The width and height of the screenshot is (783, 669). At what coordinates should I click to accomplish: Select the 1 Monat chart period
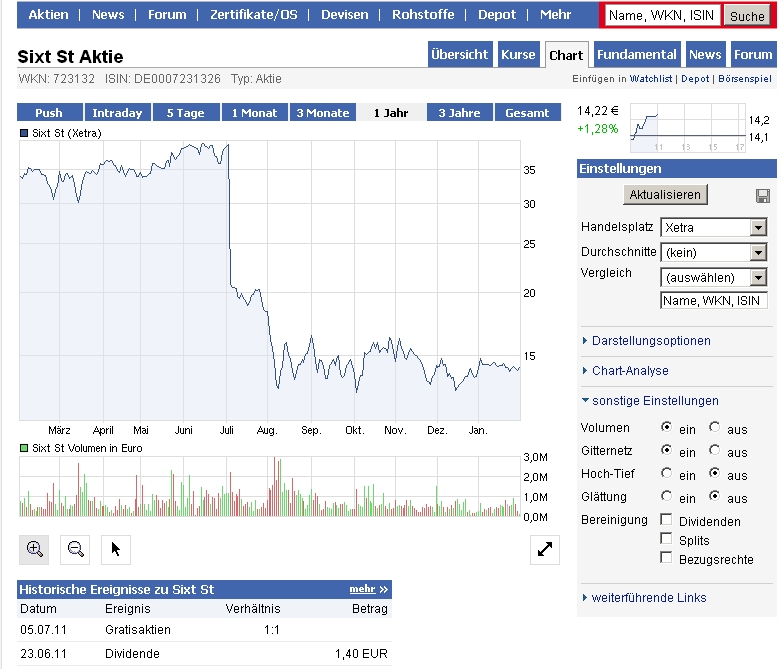254,112
